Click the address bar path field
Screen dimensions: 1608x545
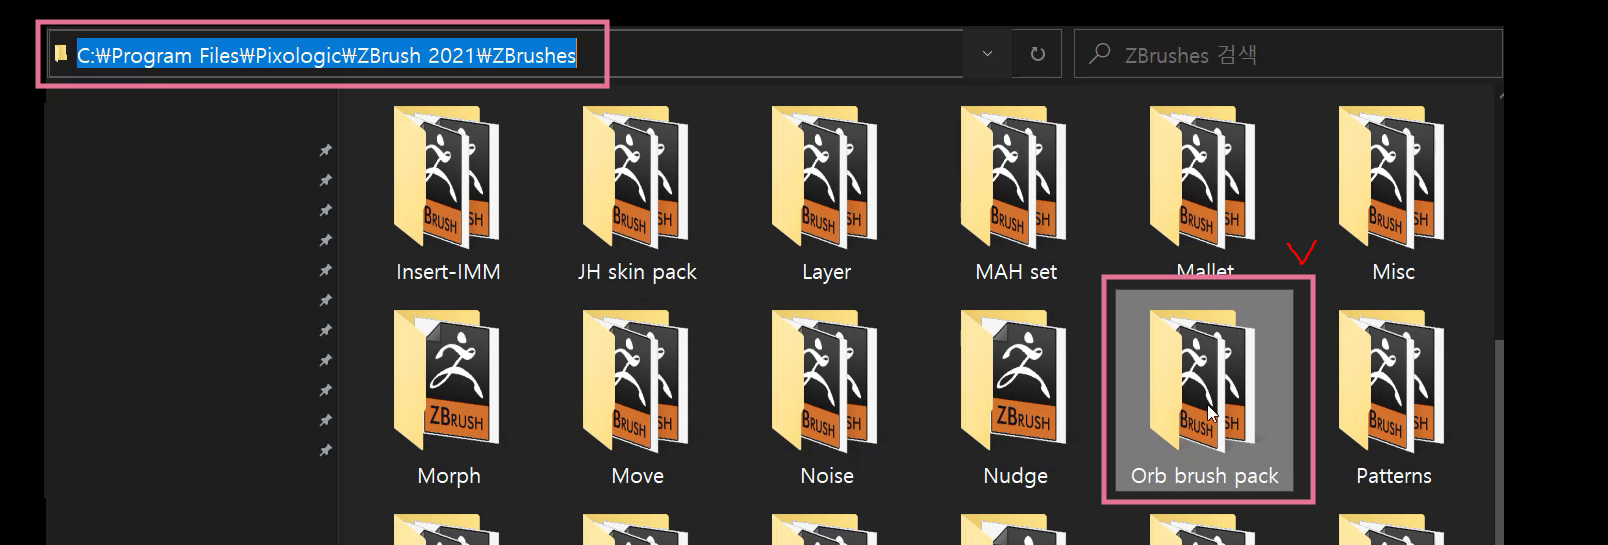(505, 54)
